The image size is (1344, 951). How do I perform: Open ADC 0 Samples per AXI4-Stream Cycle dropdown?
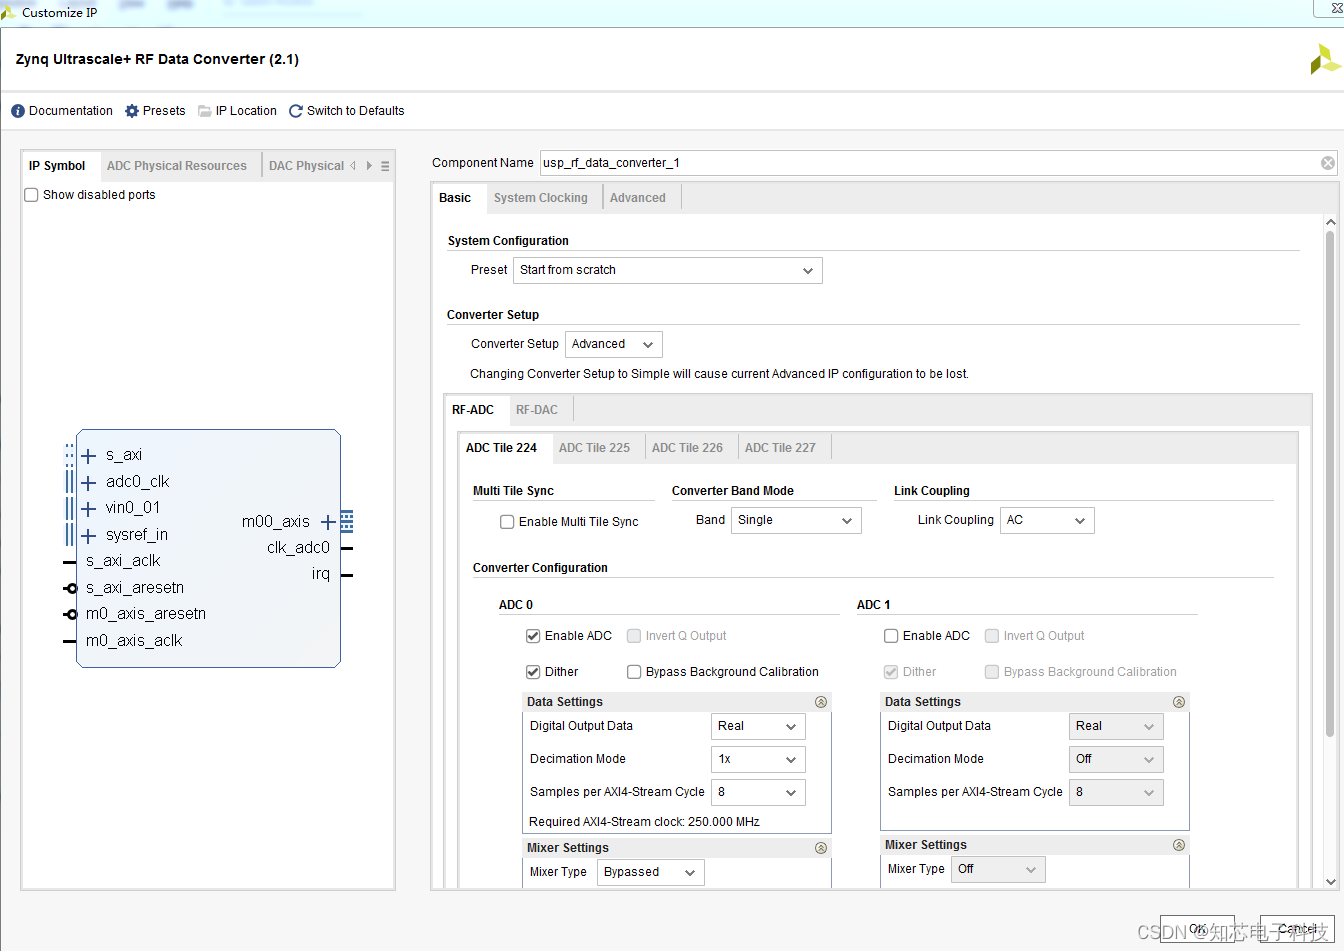coord(758,792)
